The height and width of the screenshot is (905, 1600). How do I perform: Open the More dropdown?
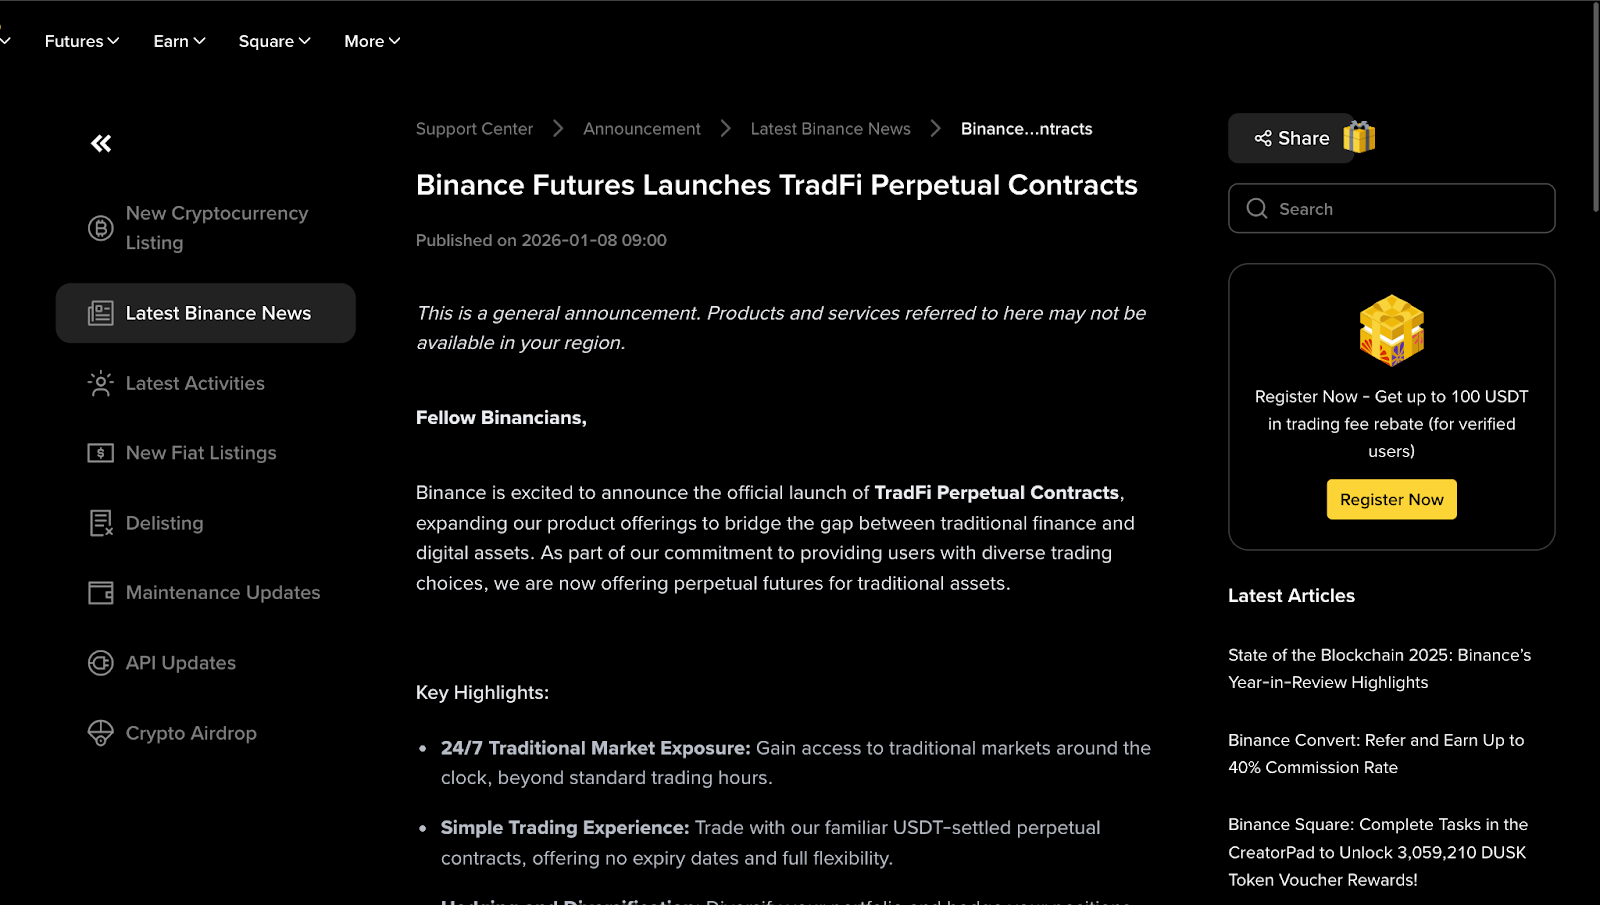pyautogui.click(x=371, y=41)
